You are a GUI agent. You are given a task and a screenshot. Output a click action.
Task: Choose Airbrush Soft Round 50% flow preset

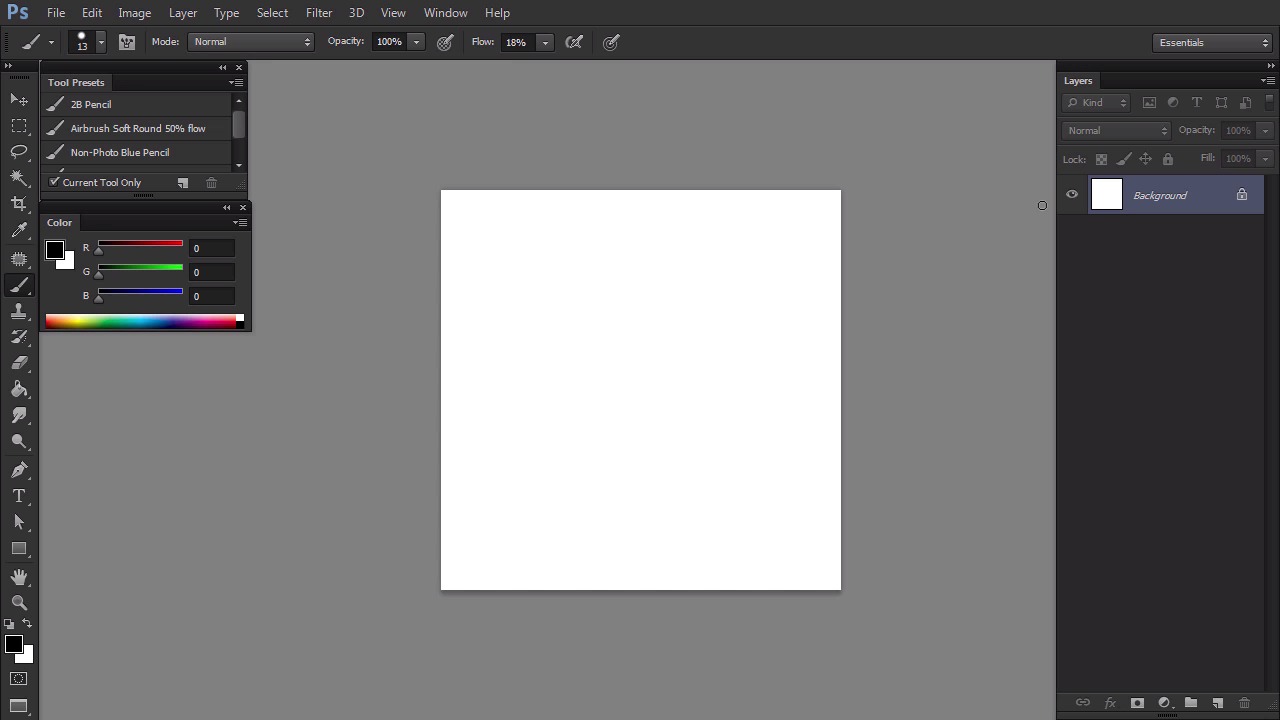[x=137, y=128]
